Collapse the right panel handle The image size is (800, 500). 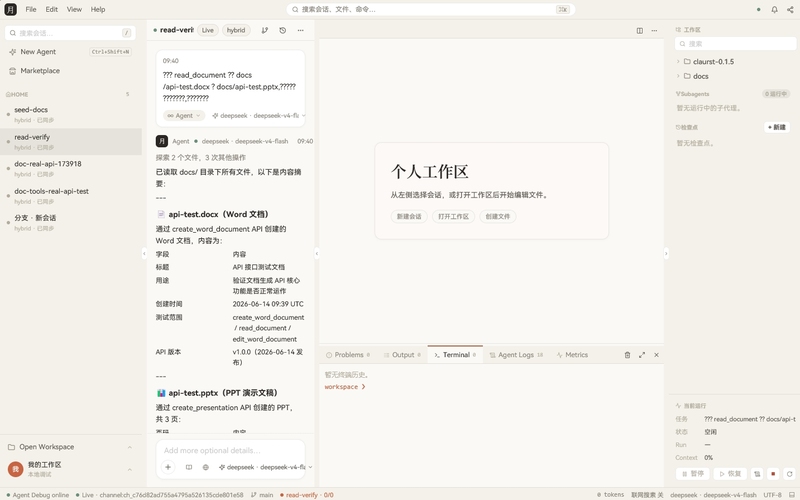click(666, 253)
